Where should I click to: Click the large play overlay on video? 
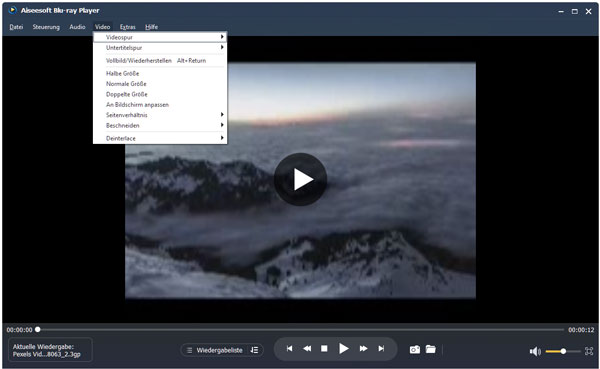click(300, 179)
